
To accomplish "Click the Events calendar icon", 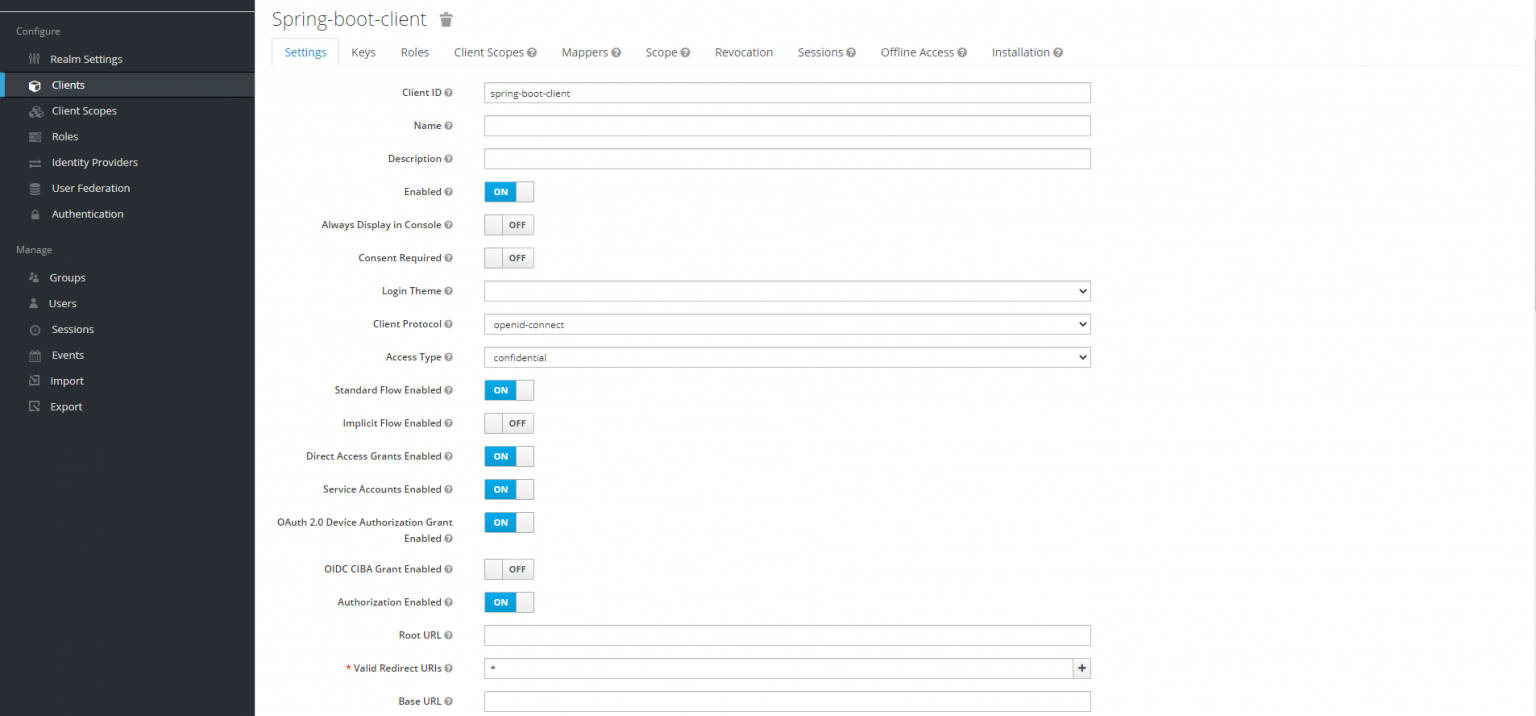I will [x=35, y=355].
